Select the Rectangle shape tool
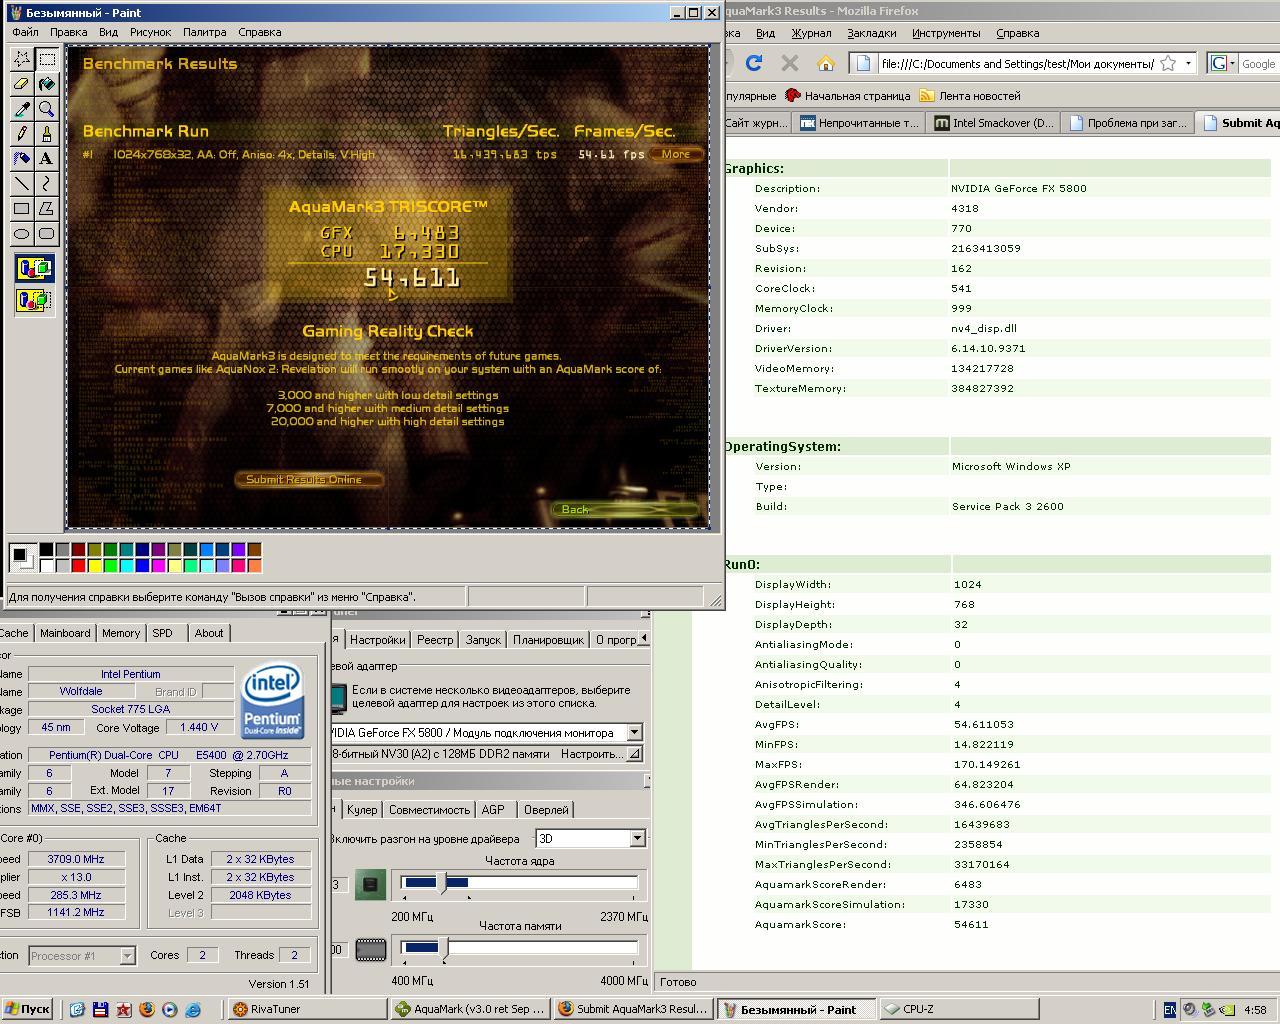Viewport: 1280px width, 1024px height. 22,209
